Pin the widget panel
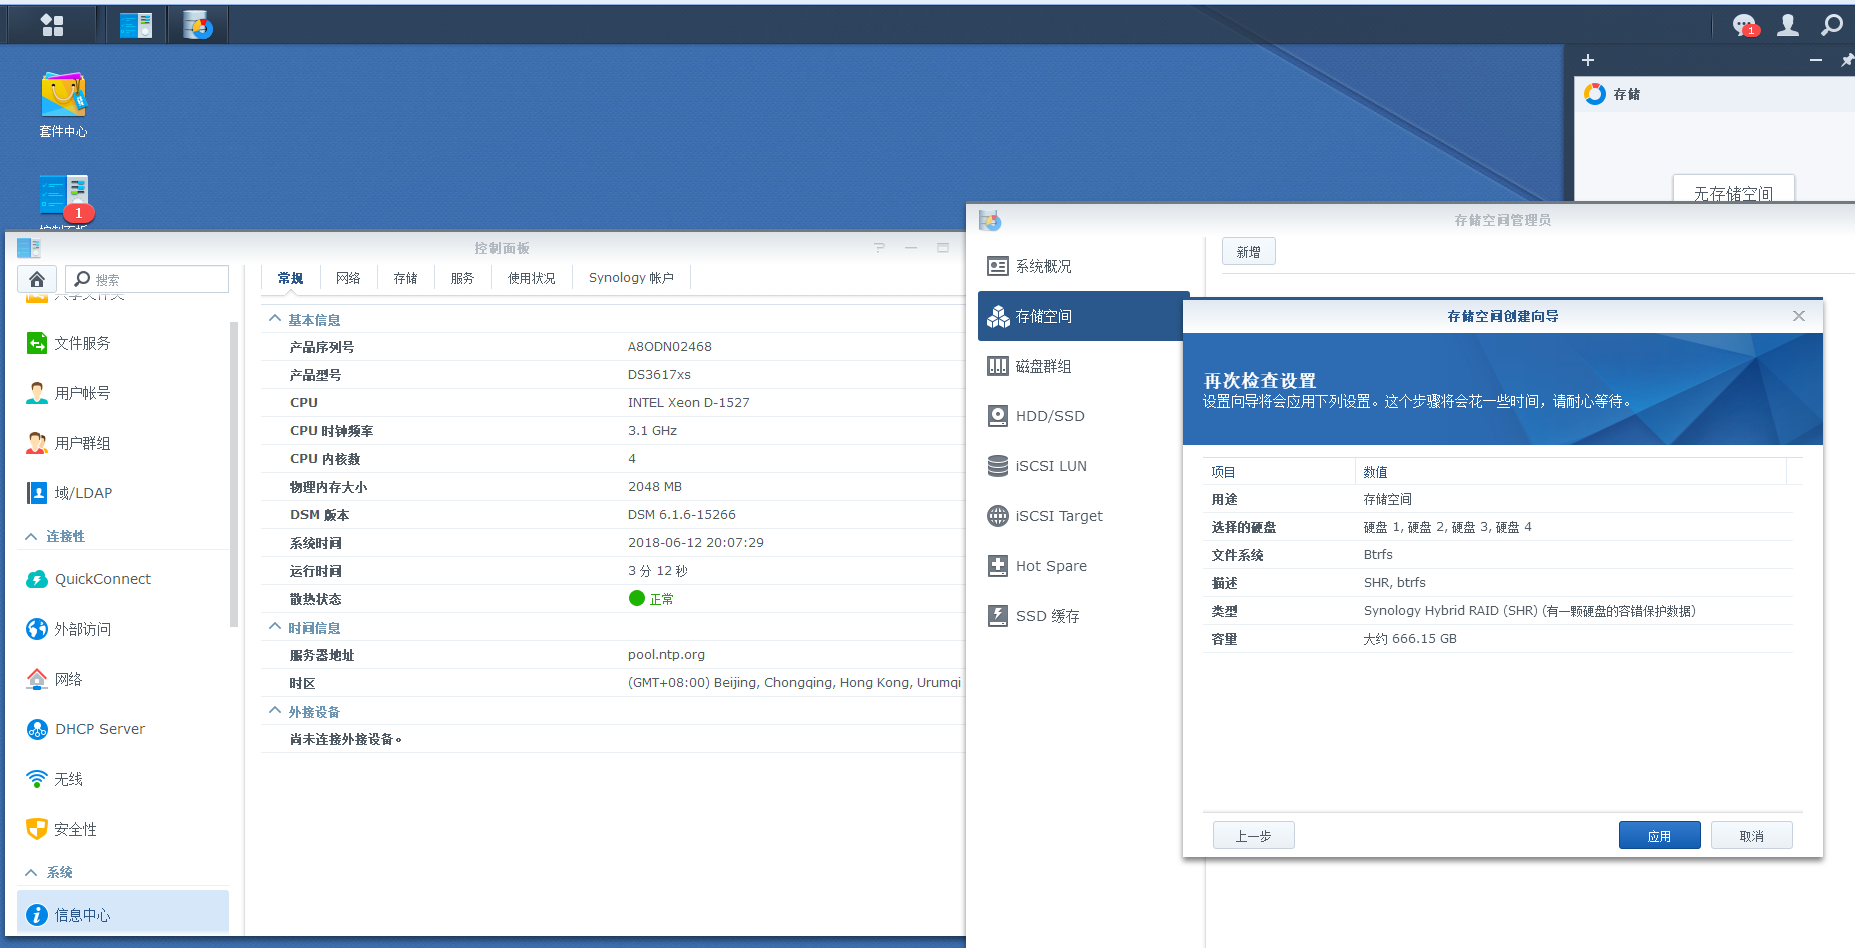The width and height of the screenshot is (1855, 948). click(1847, 60)
